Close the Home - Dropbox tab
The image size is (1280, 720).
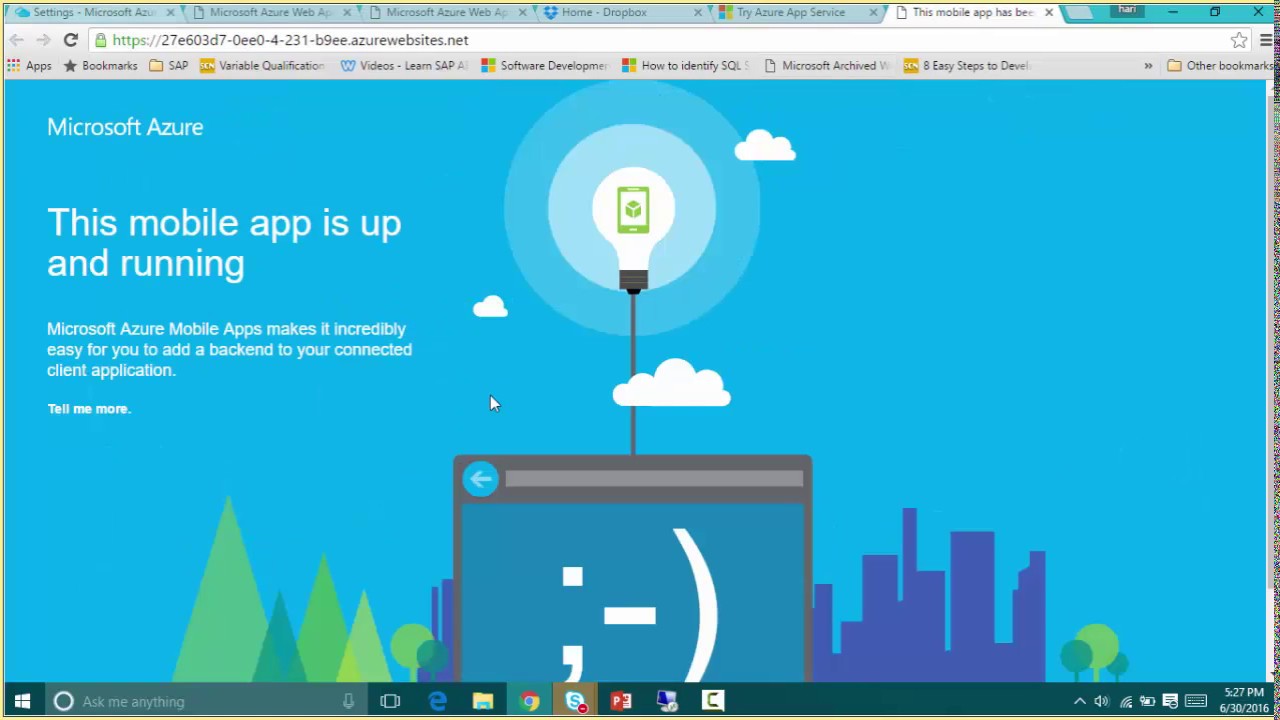[698, 12]
